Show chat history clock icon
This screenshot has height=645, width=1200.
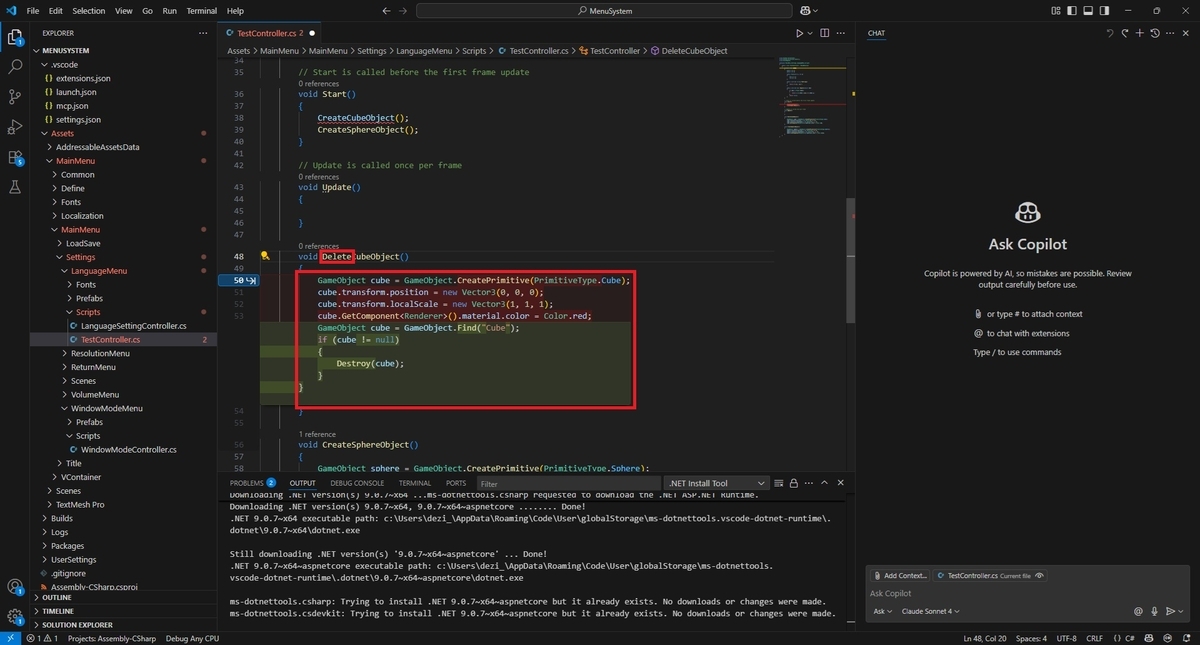(1155, 33)
